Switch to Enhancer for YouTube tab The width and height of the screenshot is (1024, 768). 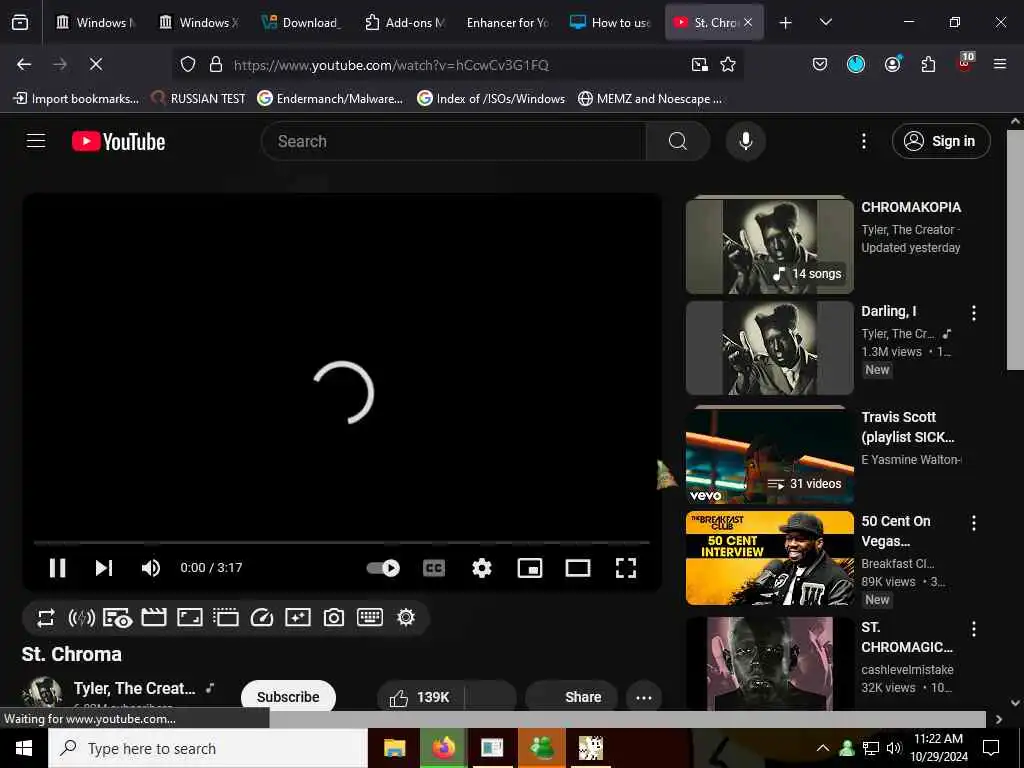pyautogui.click(x=507, y=22)
